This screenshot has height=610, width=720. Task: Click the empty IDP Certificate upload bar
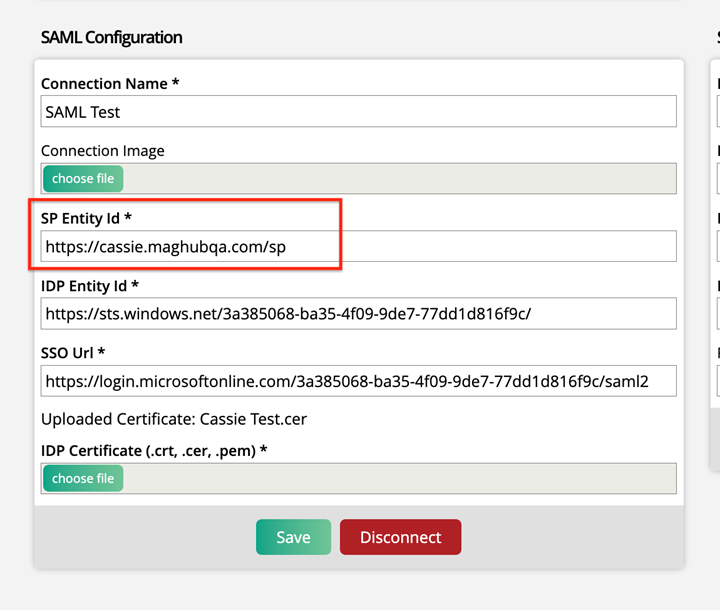pos(400,478)
